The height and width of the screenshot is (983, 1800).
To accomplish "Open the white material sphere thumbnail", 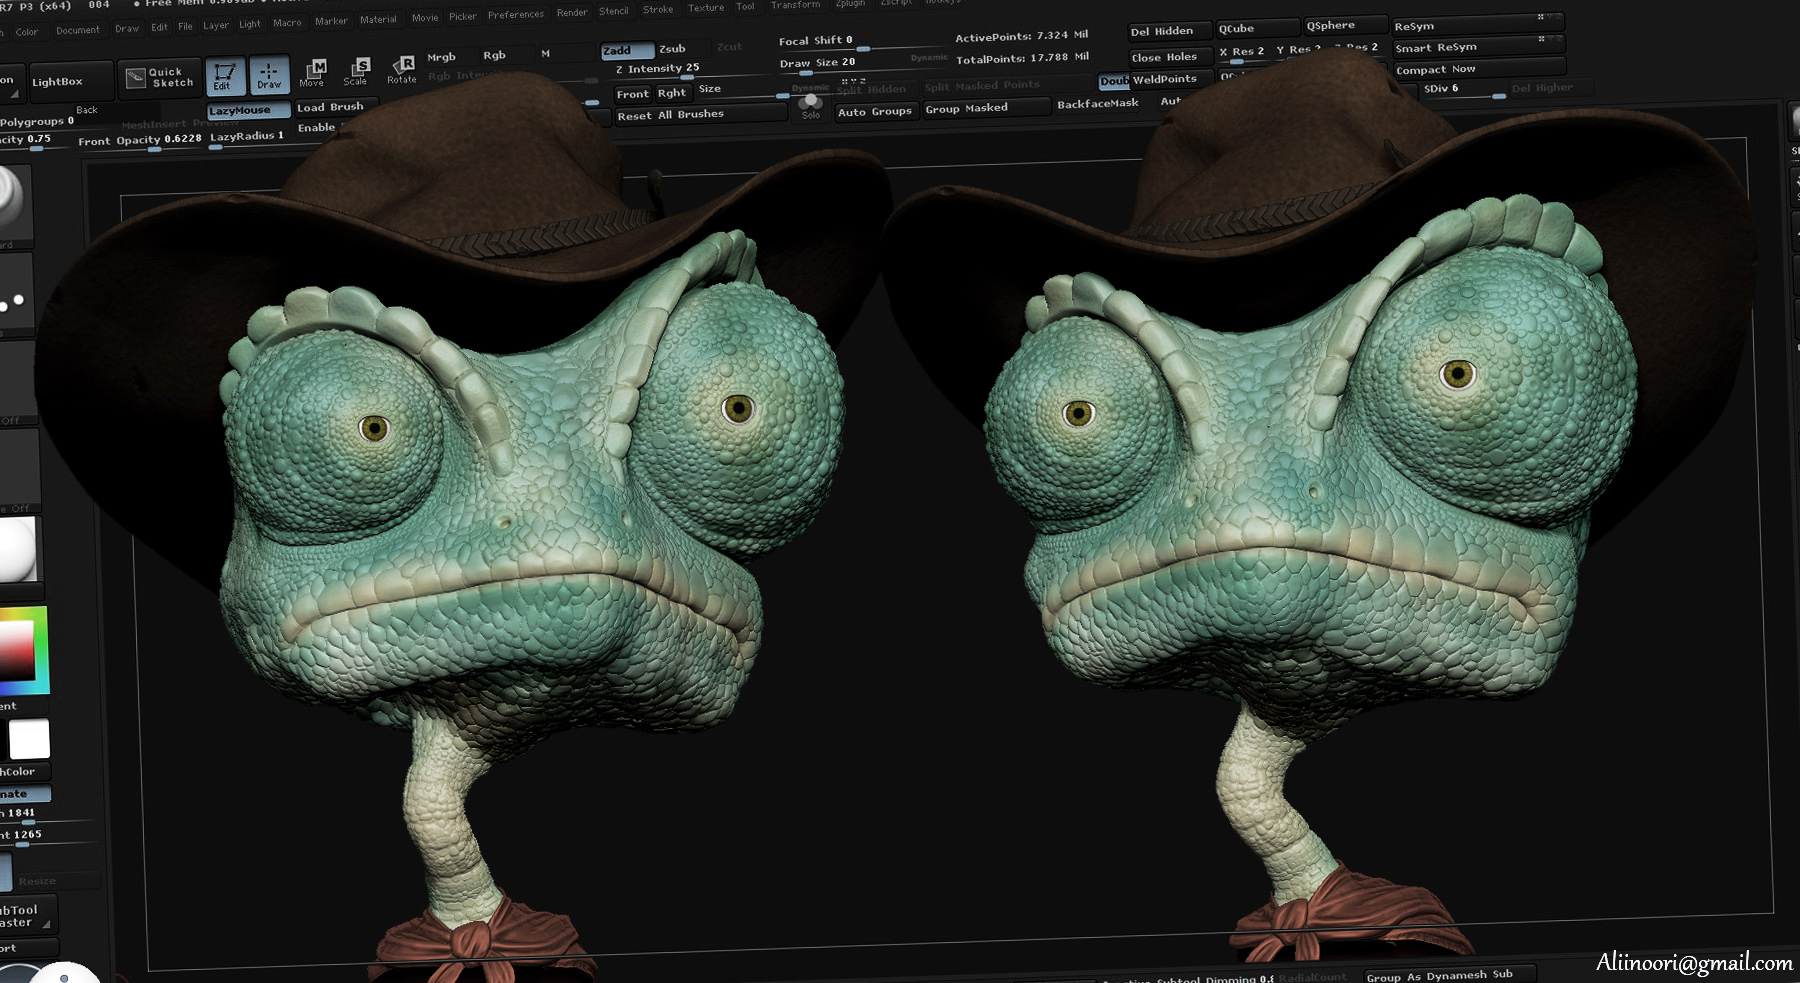I will point(17,549).
